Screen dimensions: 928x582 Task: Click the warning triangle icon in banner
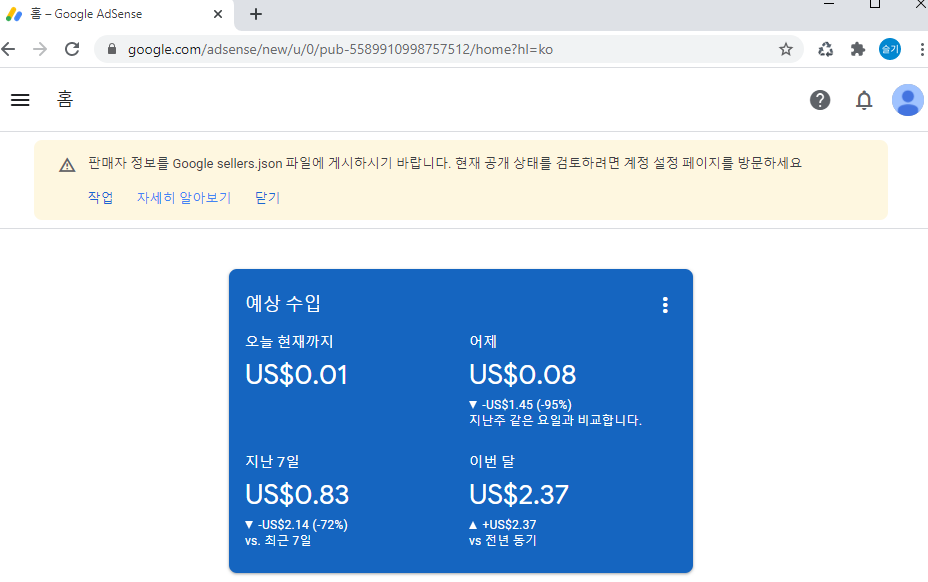click(67, 165)
